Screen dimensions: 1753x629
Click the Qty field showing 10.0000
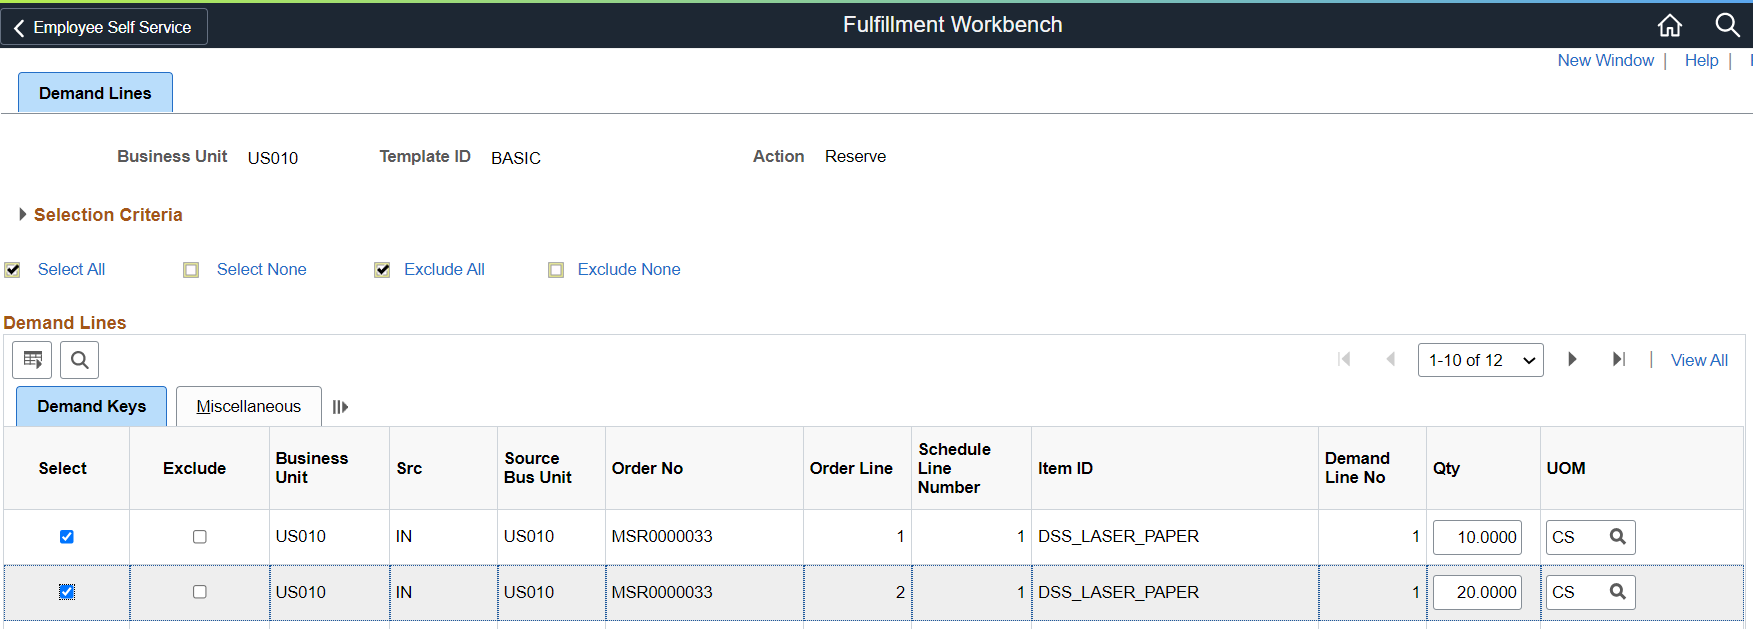pos(1477,537)
